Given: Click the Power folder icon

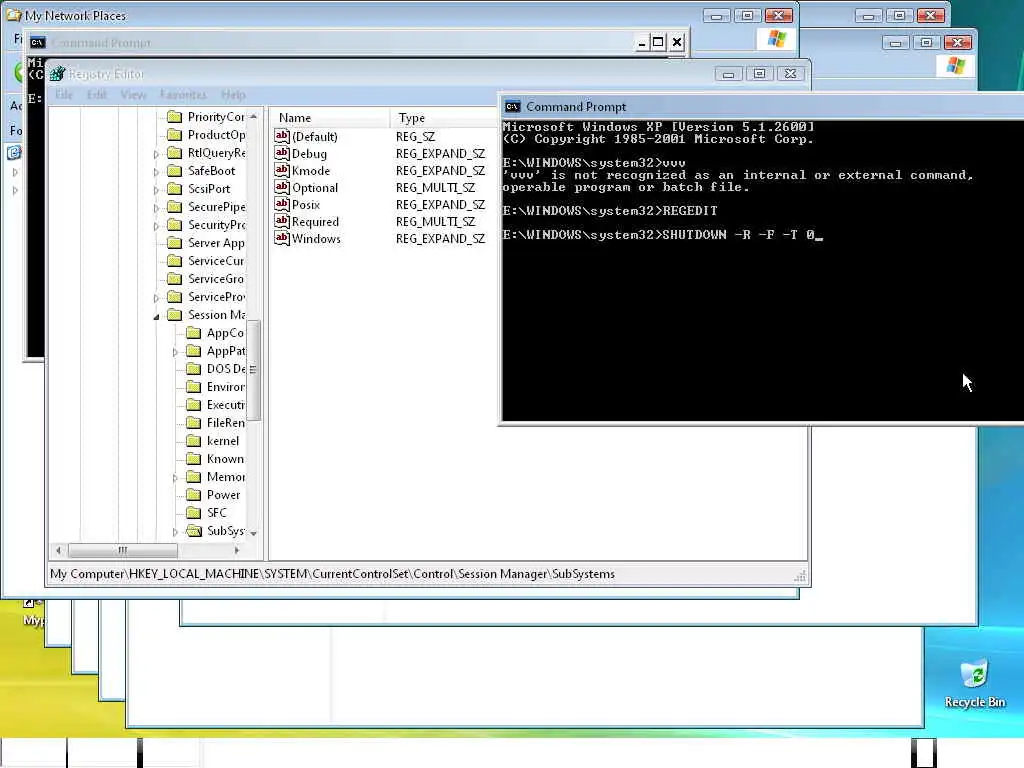Looking at the screenshot, I should pos(193,494).
